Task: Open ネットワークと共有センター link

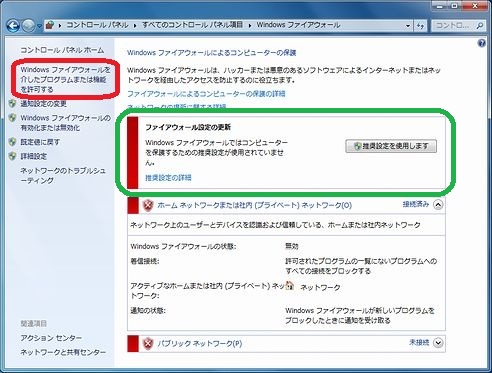Action: [x=63, y=352]
